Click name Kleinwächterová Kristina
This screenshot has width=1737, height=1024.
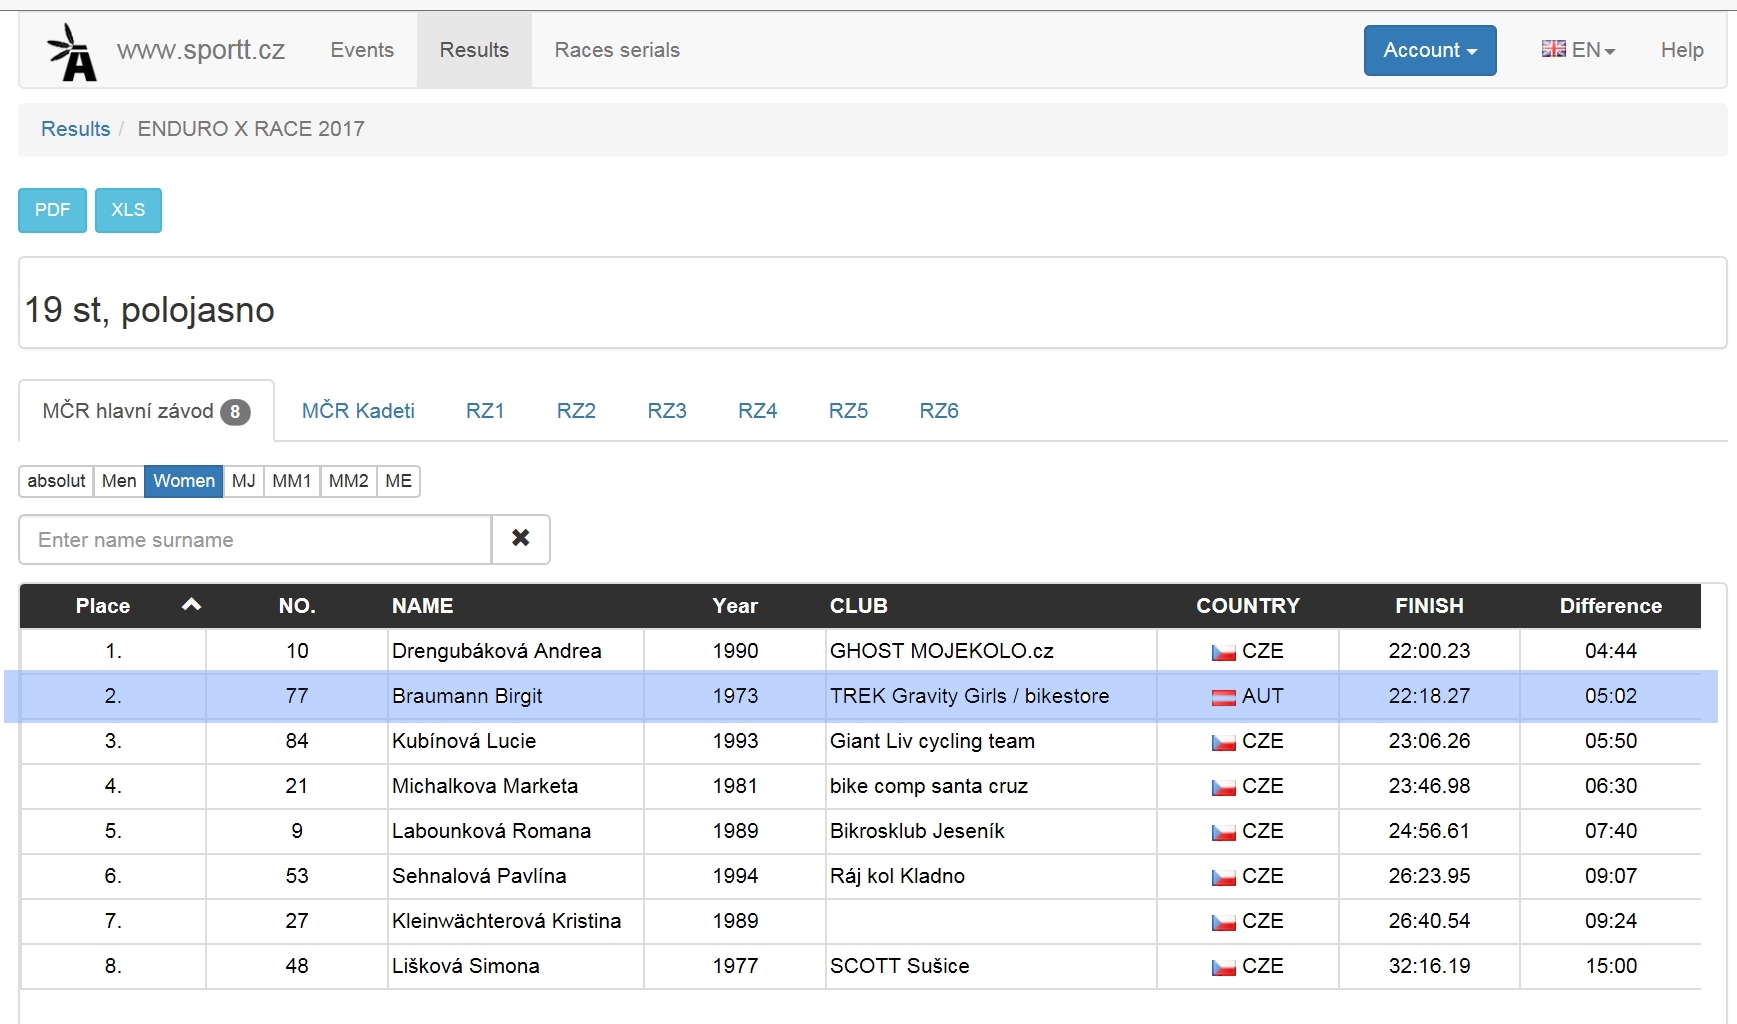(506, 921)
